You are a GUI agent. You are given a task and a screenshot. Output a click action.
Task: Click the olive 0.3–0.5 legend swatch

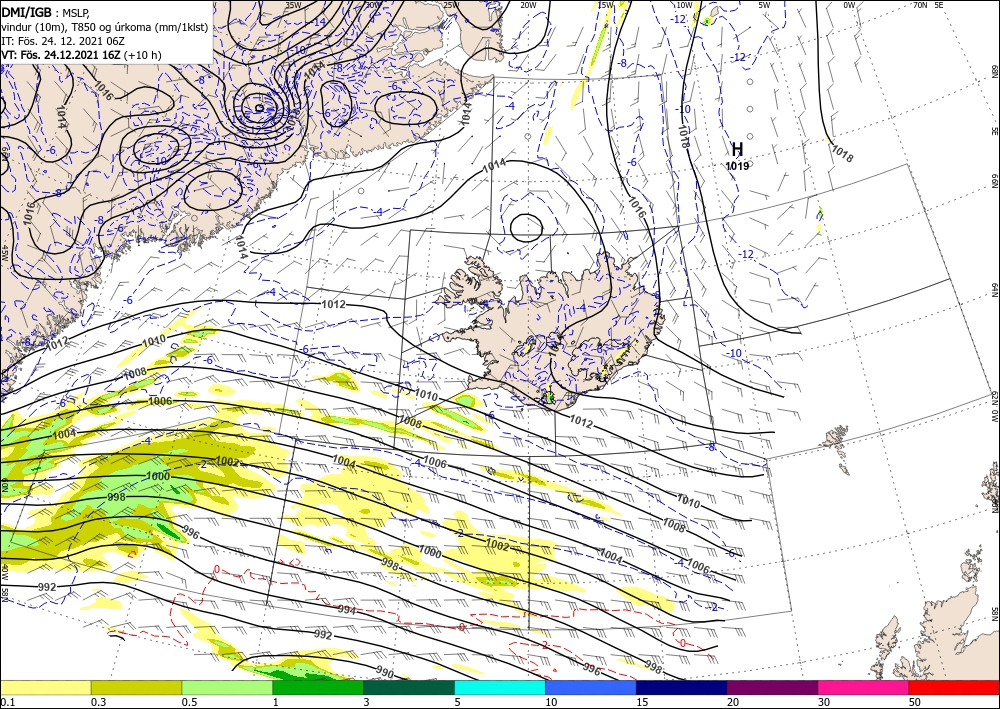point(136,687)
